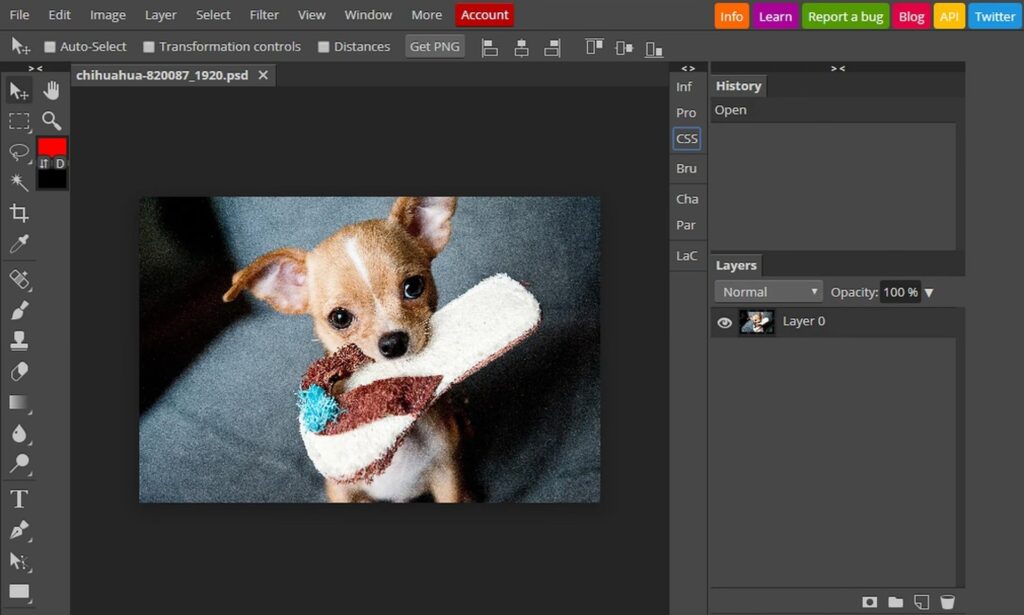The height and width of the screenshot is (615, 1024).
Task: Select the Magic Wand tool
Action: 19,182
